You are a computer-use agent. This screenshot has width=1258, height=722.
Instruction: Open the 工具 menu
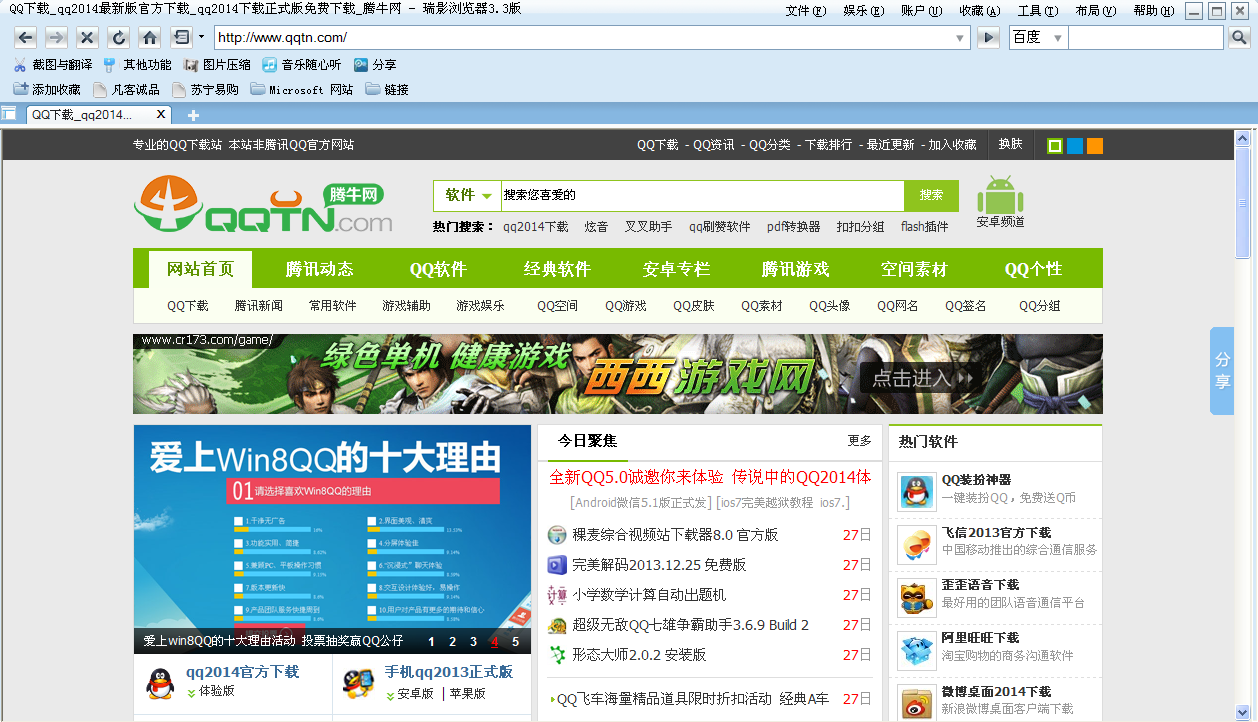tap(1038, 11)
